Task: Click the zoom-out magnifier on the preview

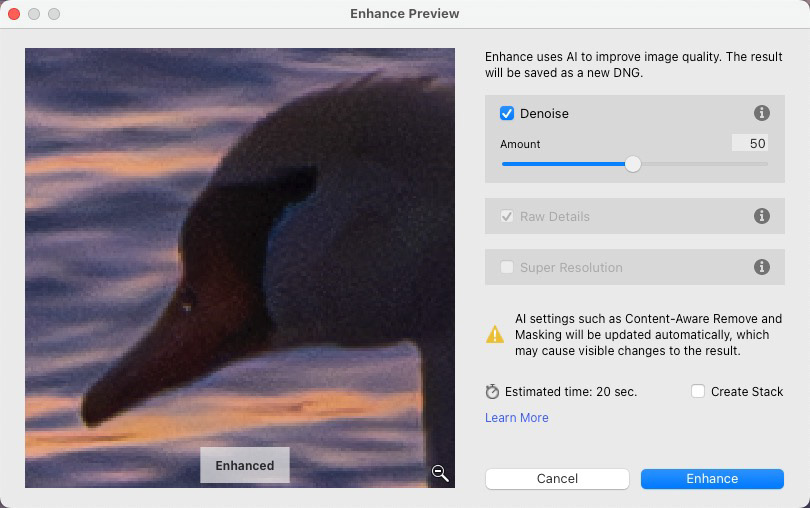Action: click(440, 472)
